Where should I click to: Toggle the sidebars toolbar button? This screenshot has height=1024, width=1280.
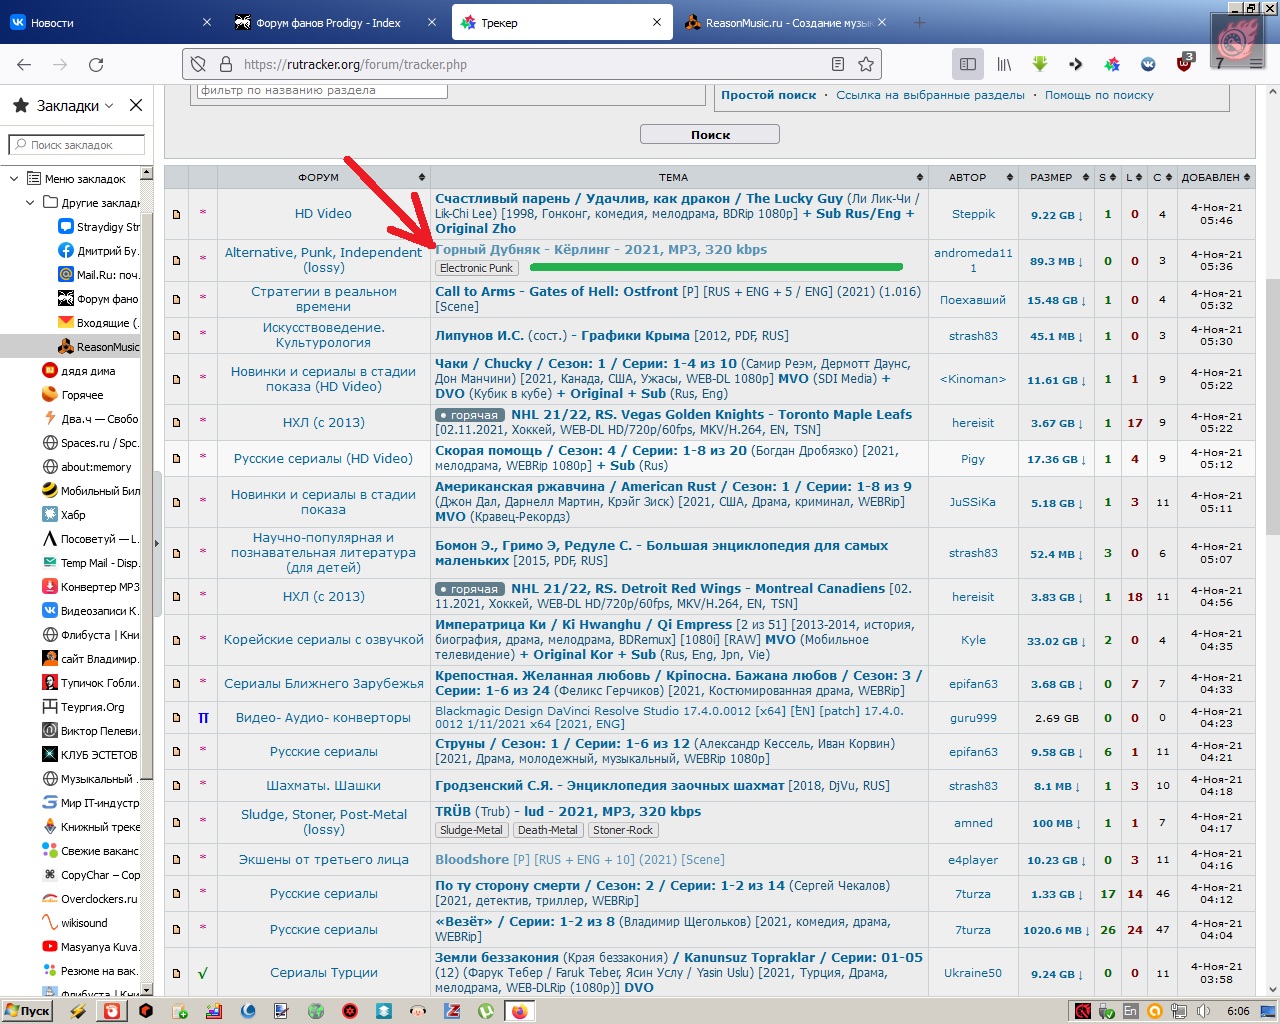[968, 64]
